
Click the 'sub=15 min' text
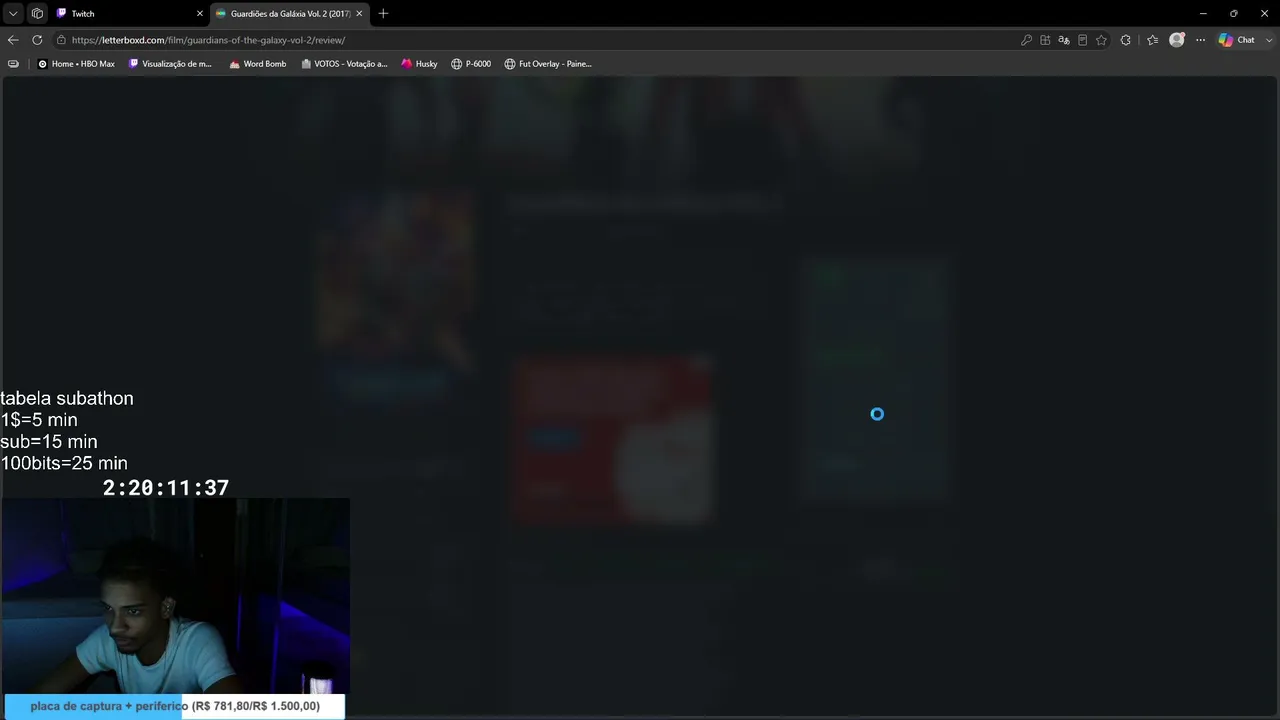pos(49,441)
